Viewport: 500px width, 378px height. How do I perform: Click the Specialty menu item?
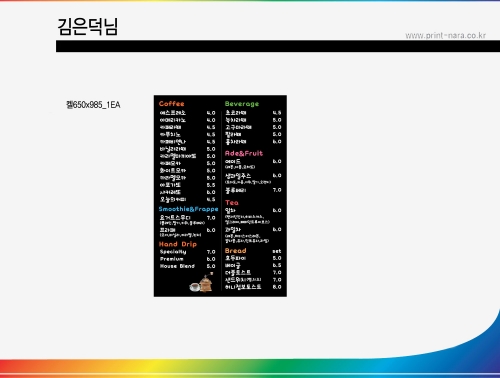click(173, 252)
